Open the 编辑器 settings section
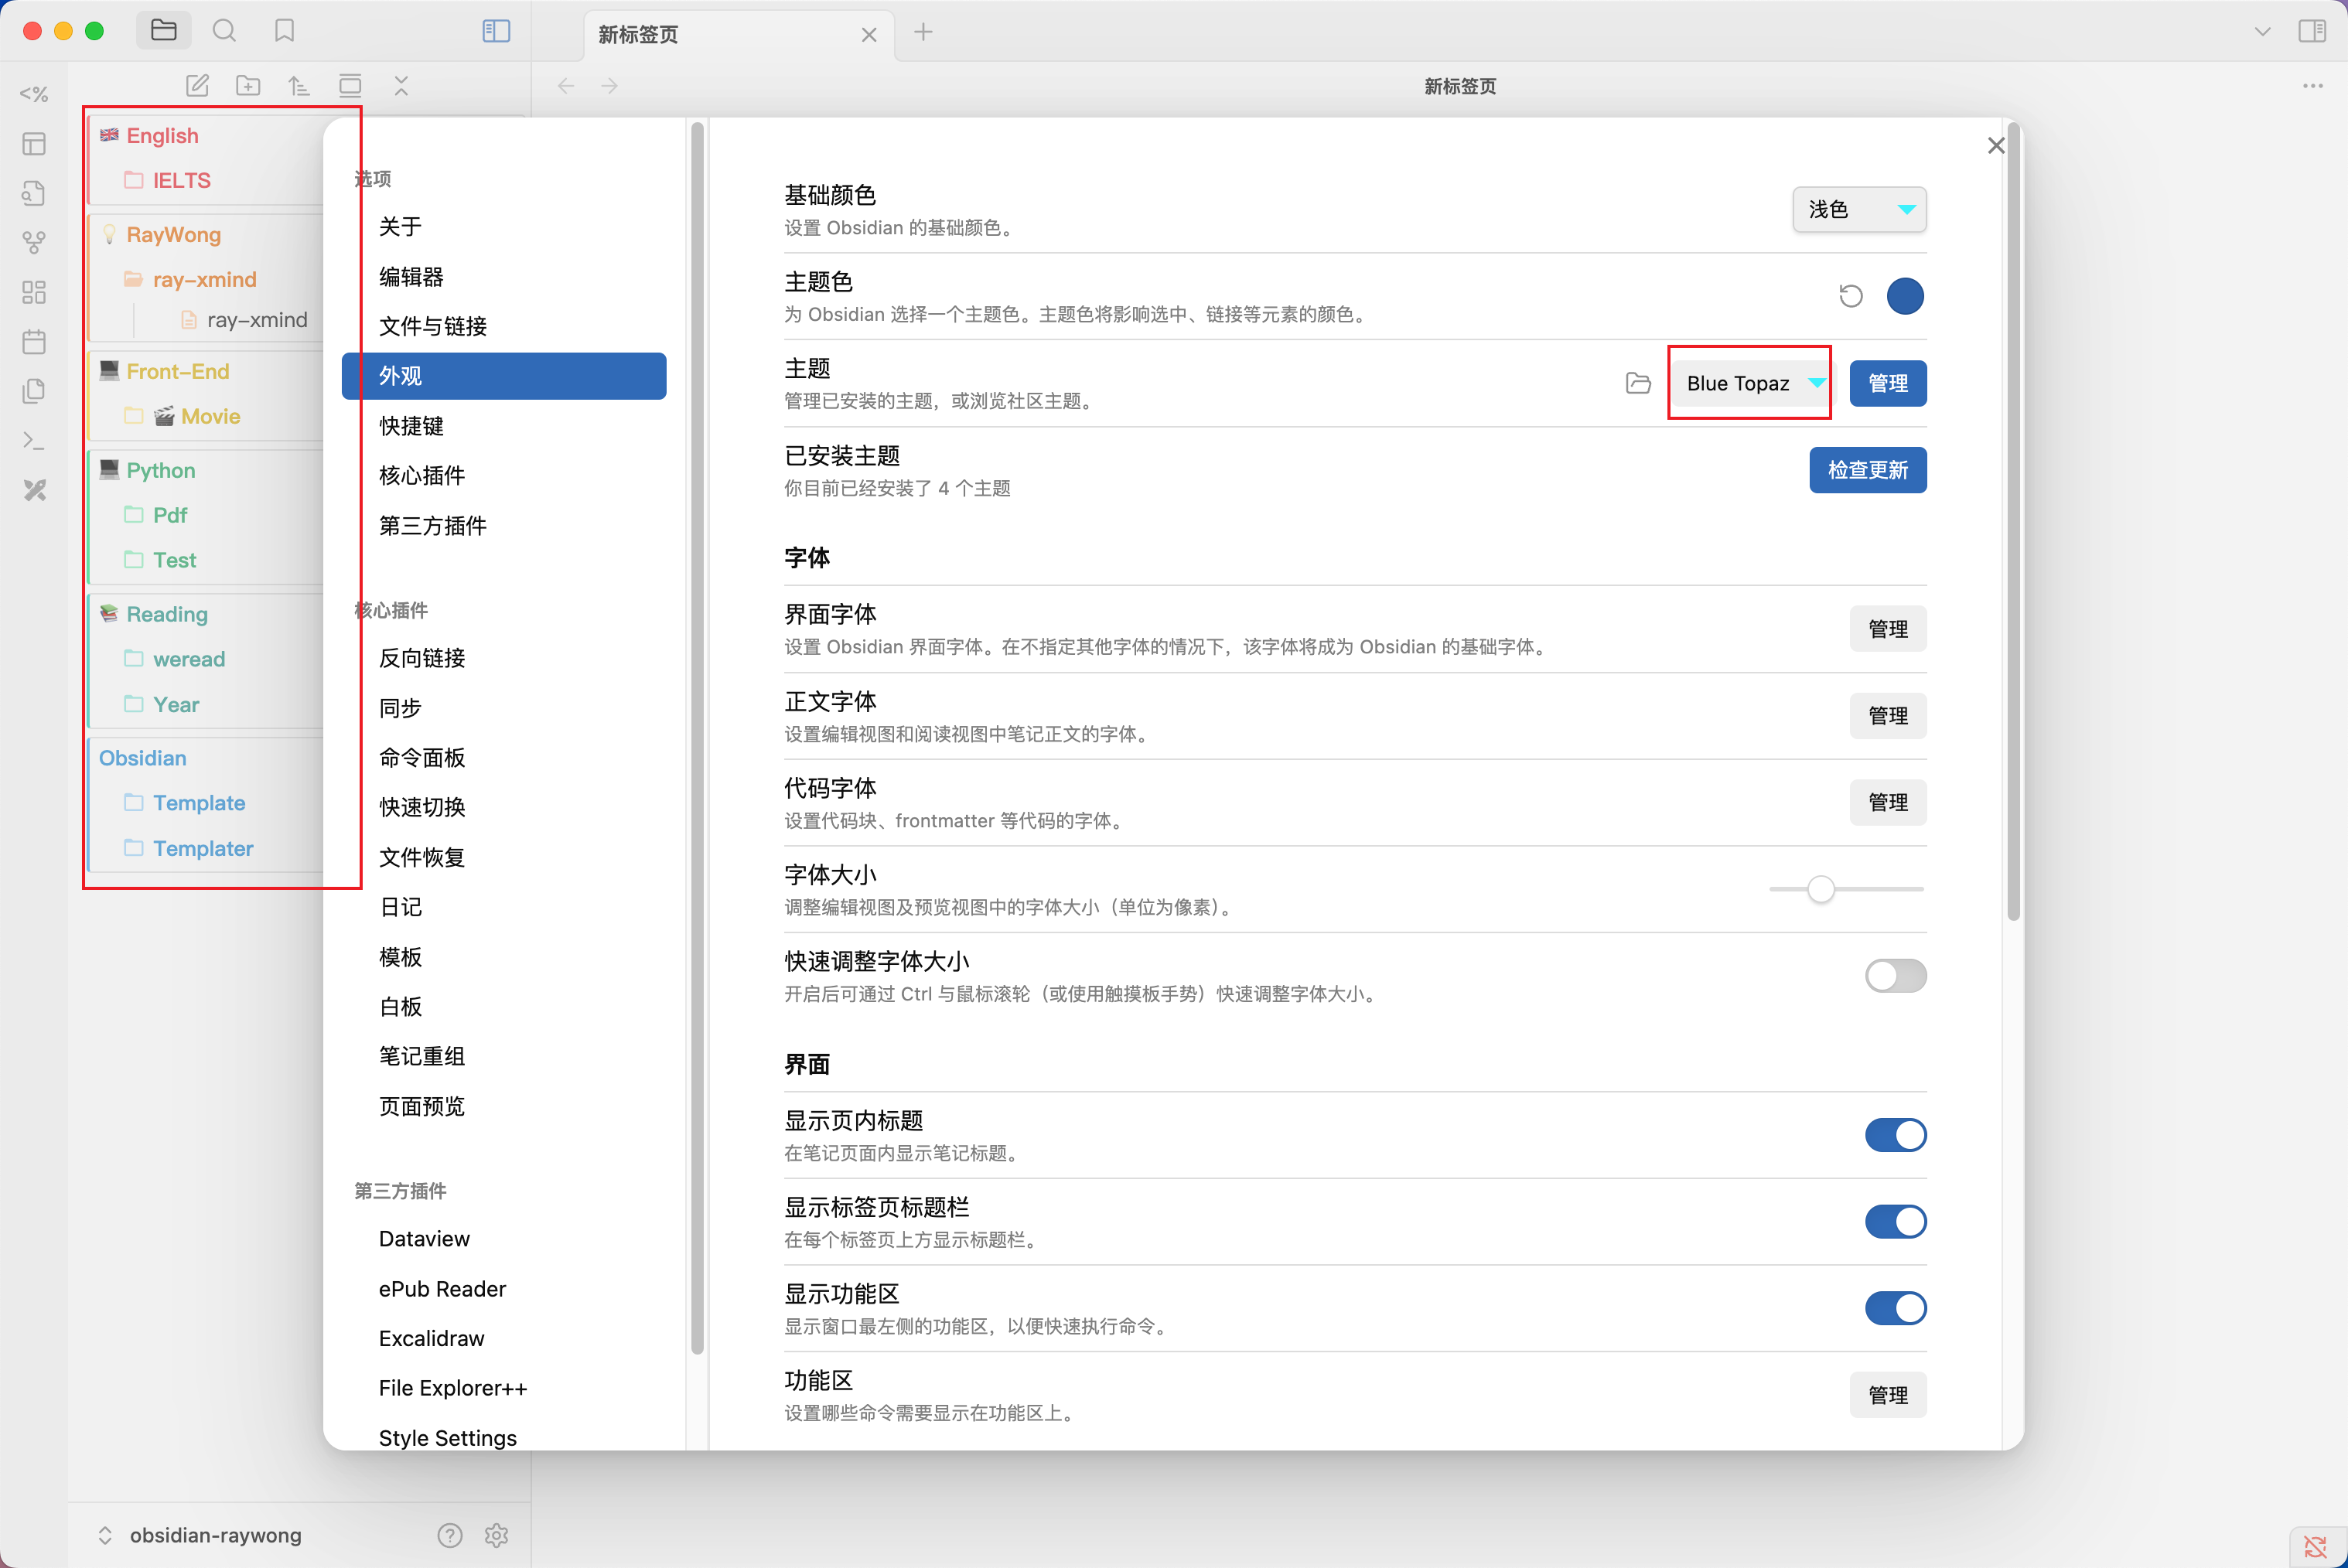Screen dimensions: 2348x1568 point(504,276)
